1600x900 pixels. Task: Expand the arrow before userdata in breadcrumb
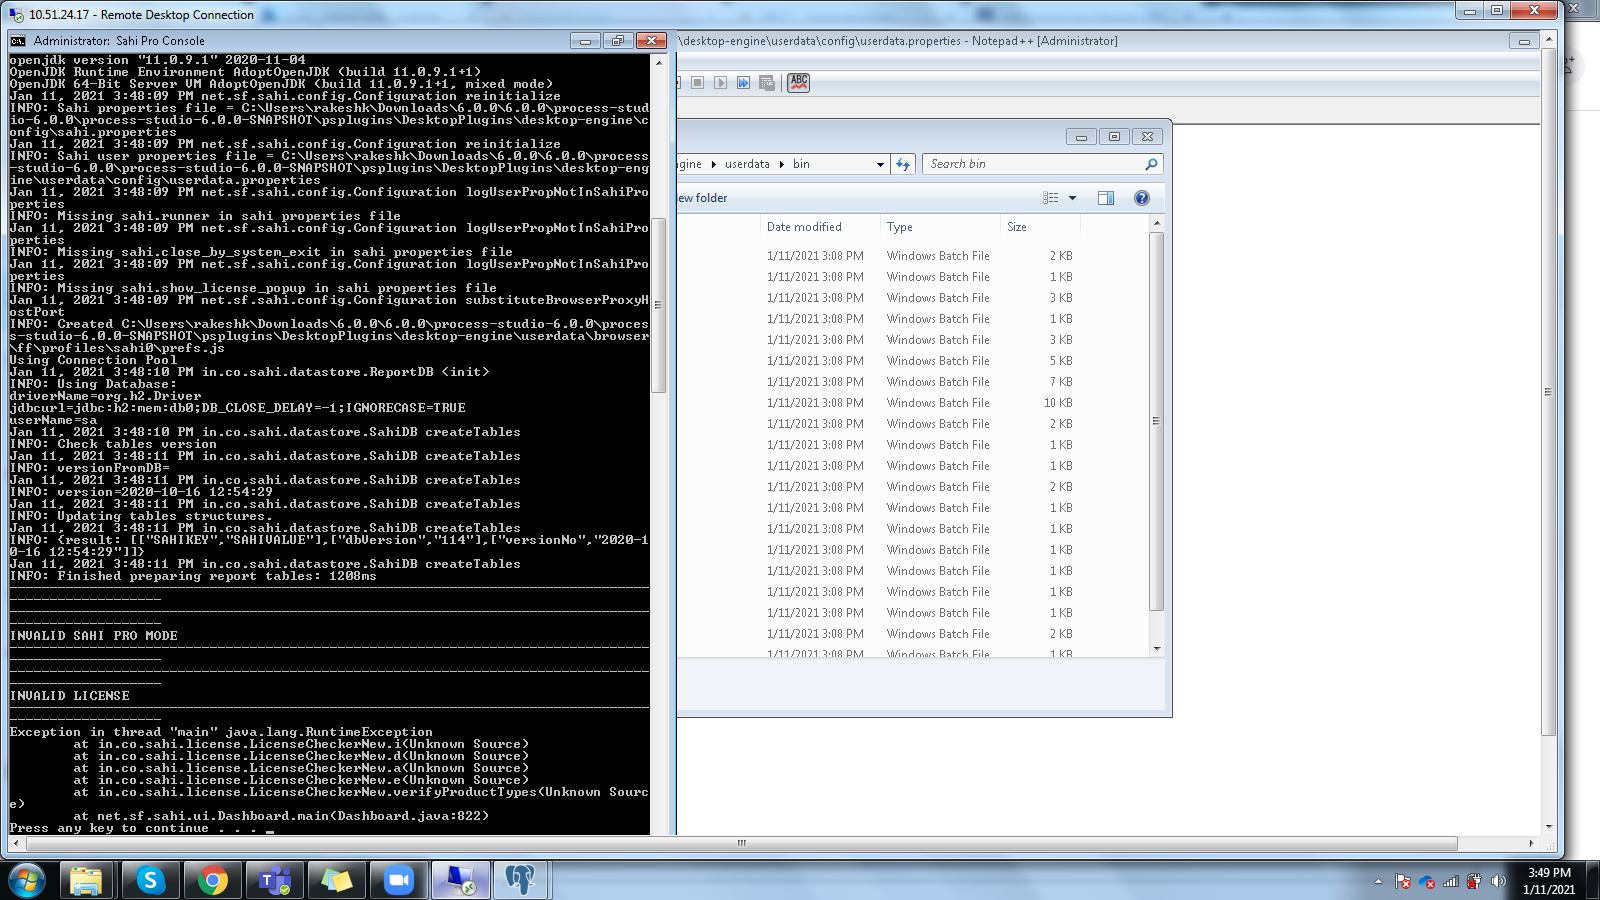tap(713, 164)
